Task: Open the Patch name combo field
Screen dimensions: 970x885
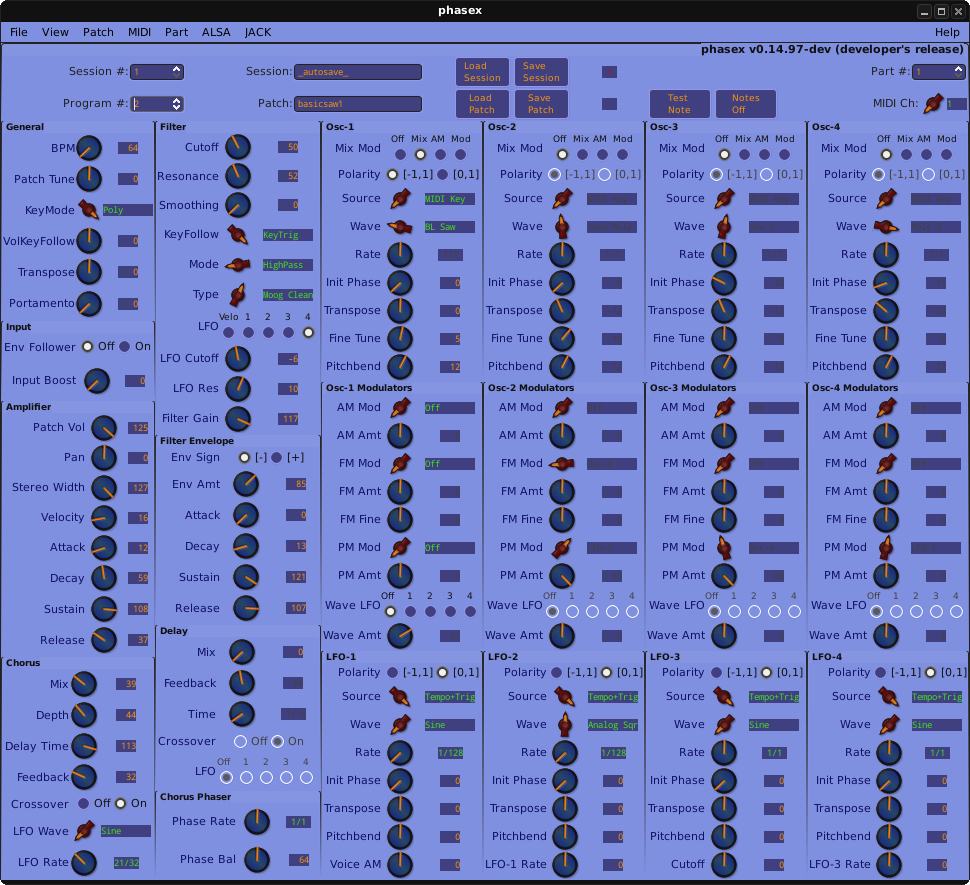Action: [x=358, y=104]
